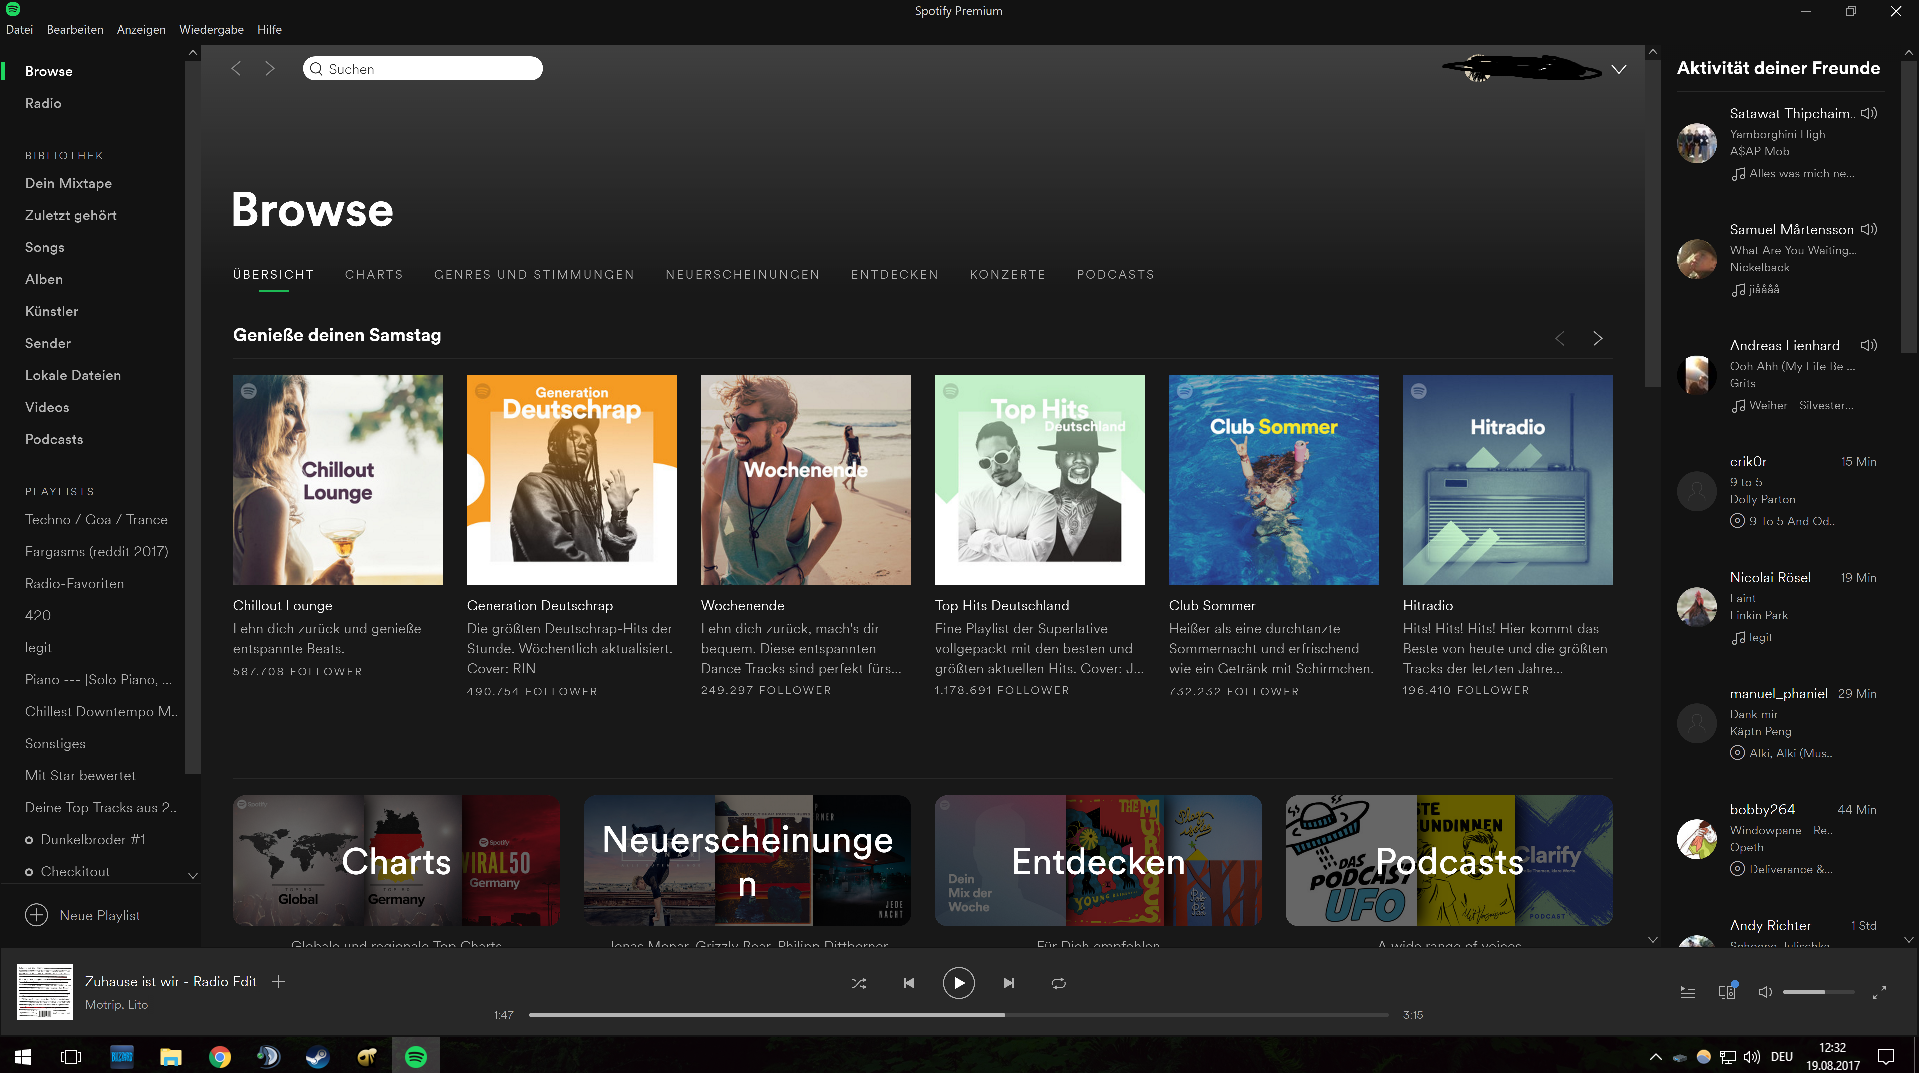Save current song with plus icon

tap(279, 982)
